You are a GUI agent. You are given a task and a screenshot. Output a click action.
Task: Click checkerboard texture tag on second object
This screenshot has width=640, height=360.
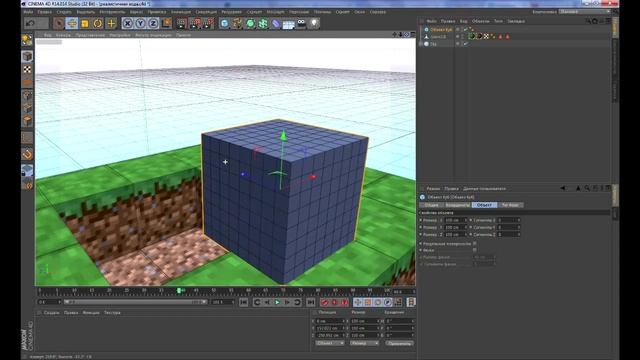click(x=486, y=36)
